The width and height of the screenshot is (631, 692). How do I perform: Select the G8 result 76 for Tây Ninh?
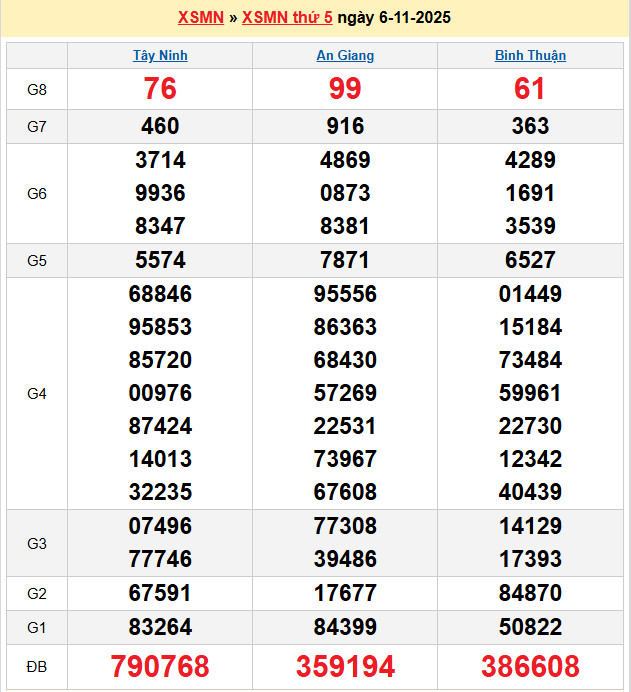click(x=160, y=89)
